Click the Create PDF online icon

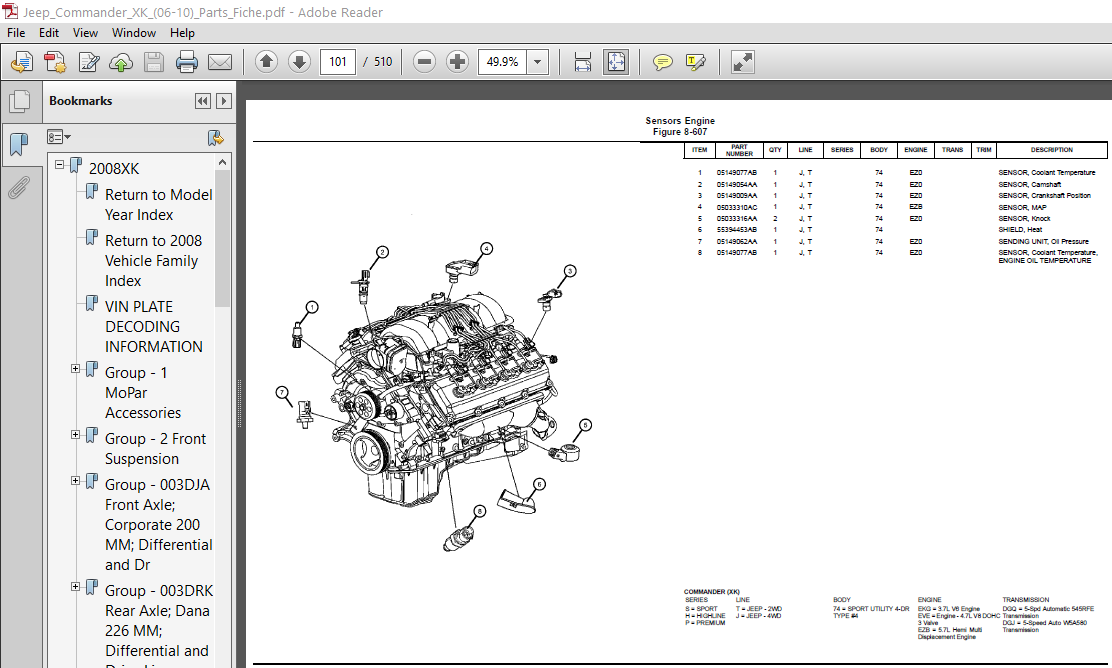[x=21, y=62]
